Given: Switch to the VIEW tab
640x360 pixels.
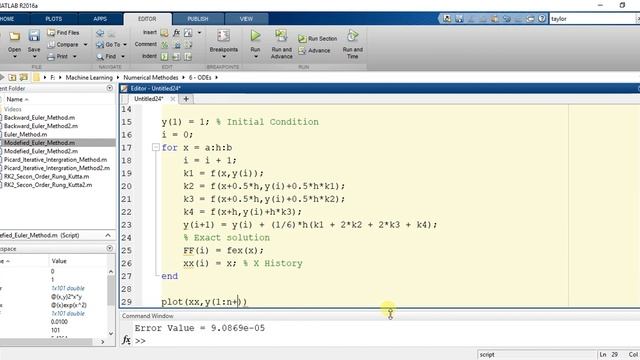Looking at the screenshot, I should [246, 19].
